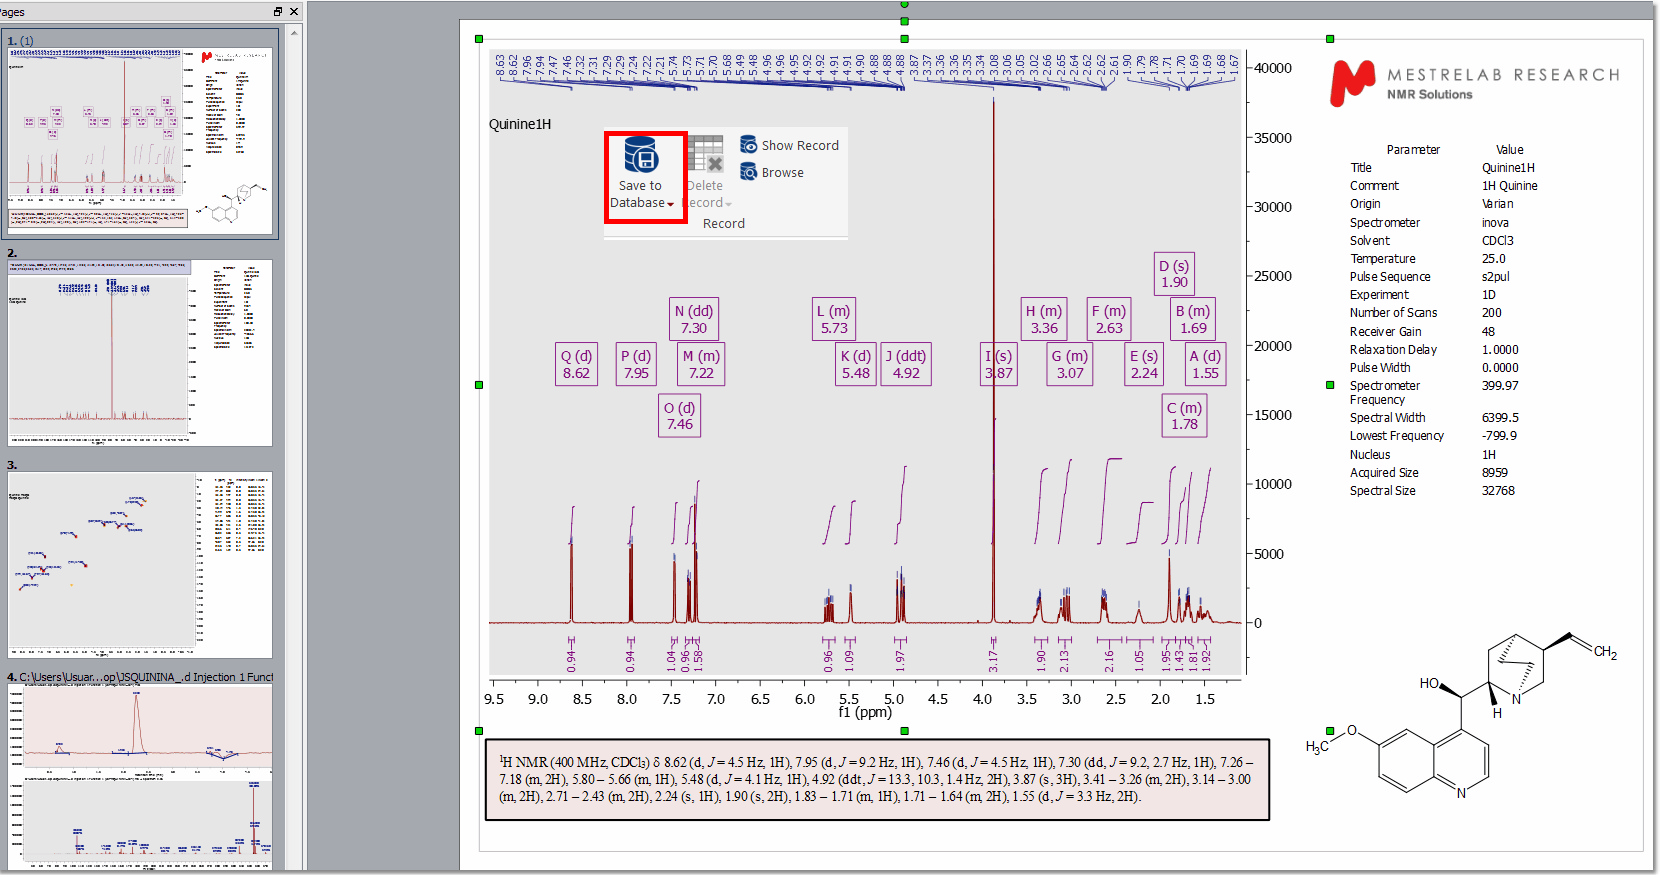The height and width of the screenshot is (877, 1660).
Task: Click the Solvent value CDCl3
Action: (1498, 240)
